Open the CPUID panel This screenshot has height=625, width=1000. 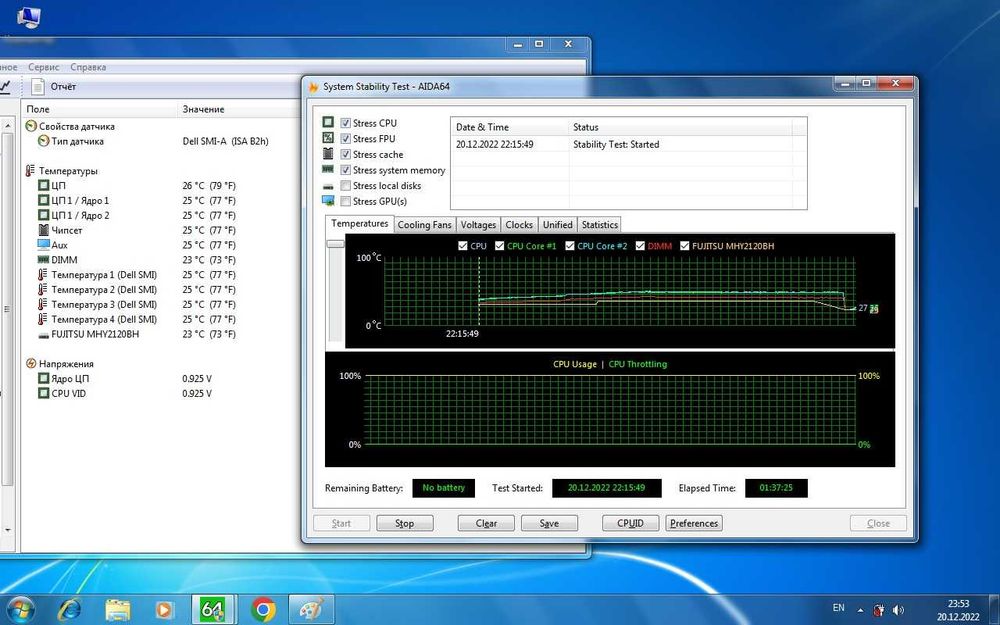[630, 523]
